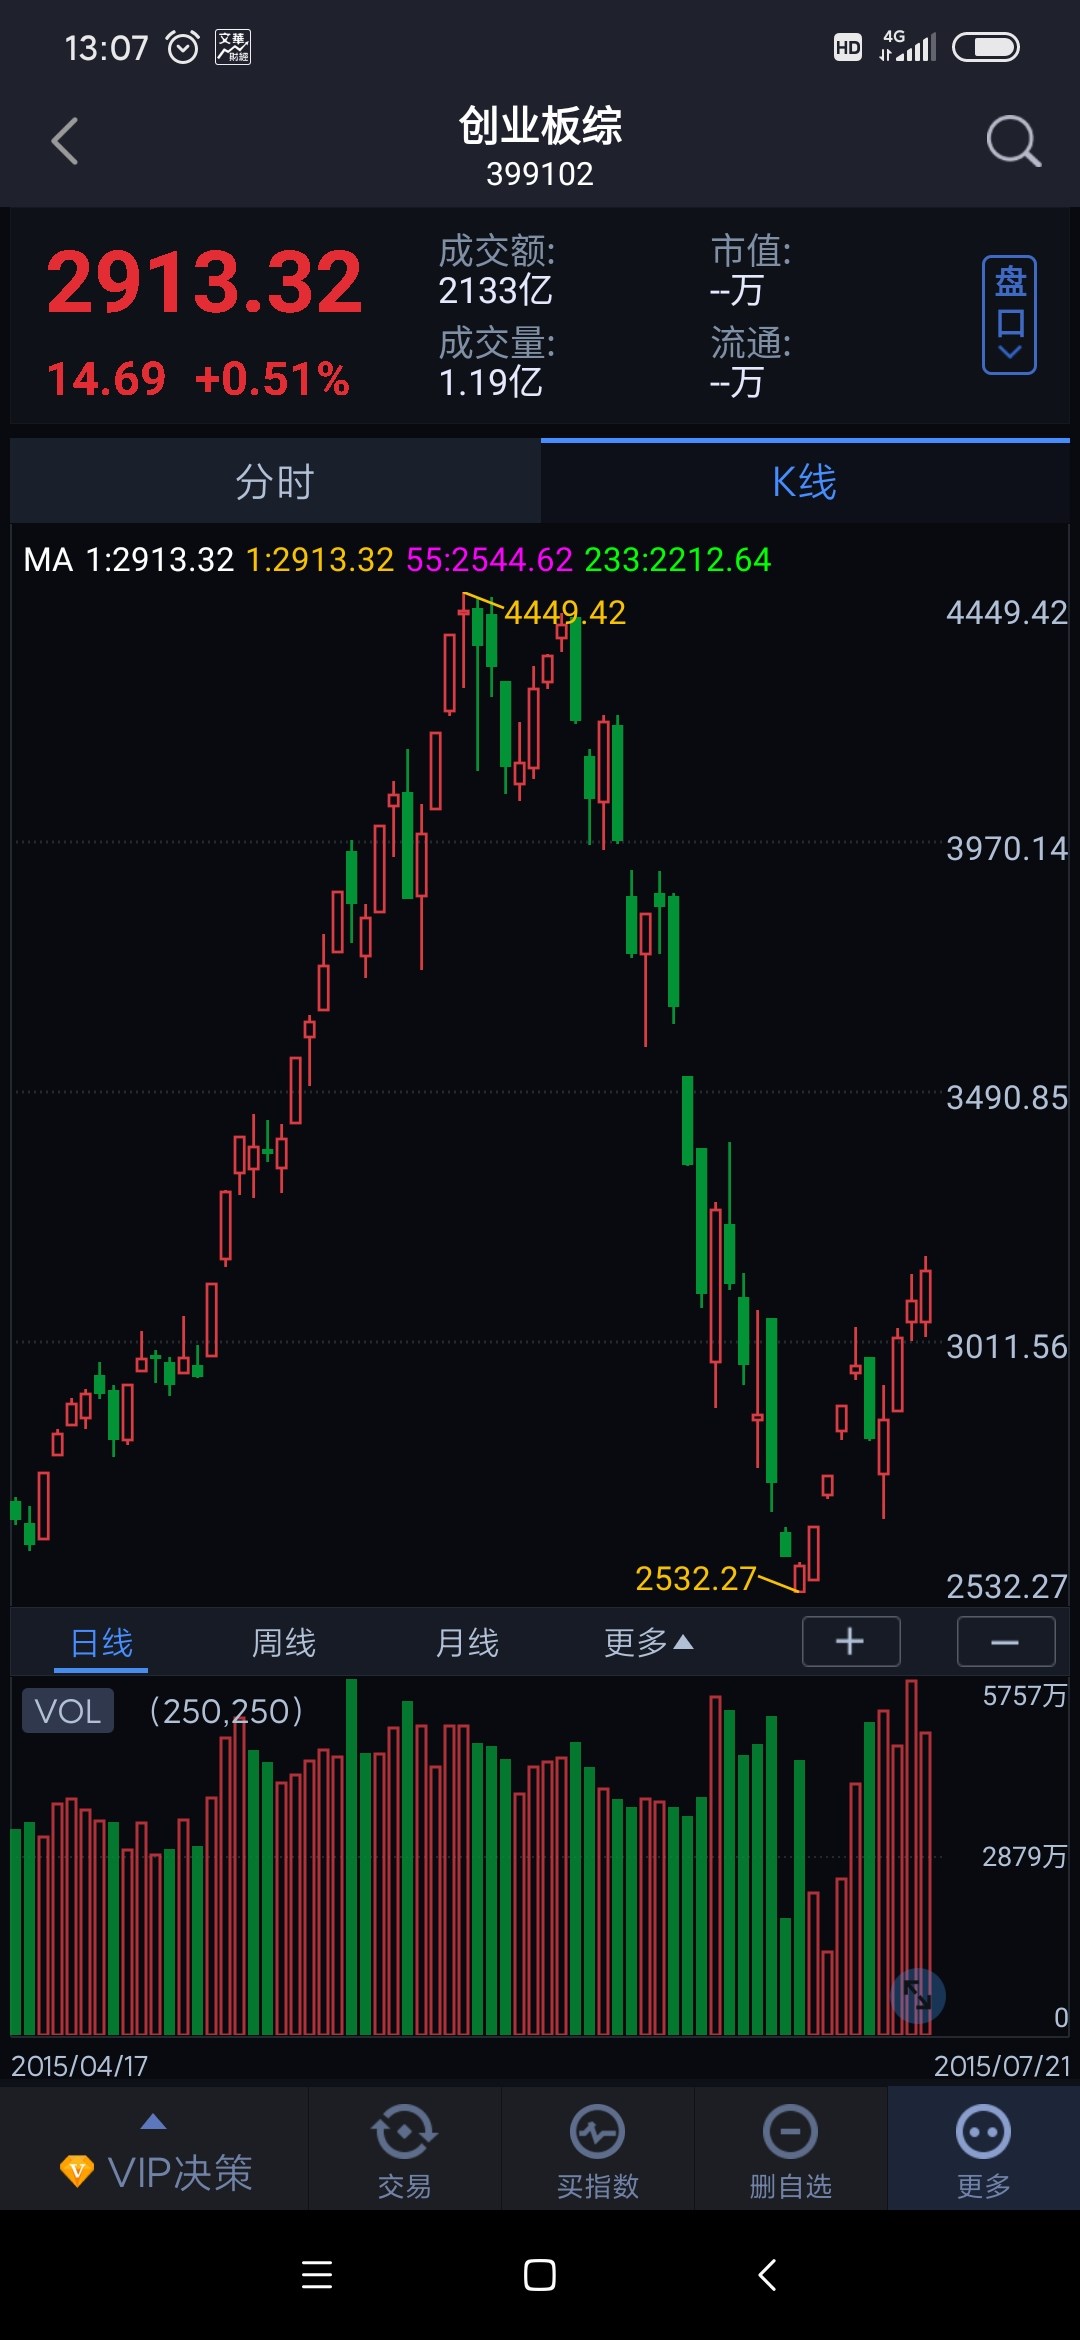This screenshot has height=2340, width=1080.
Task: Tap the alarm clock status icon
Action: point(182,47)
